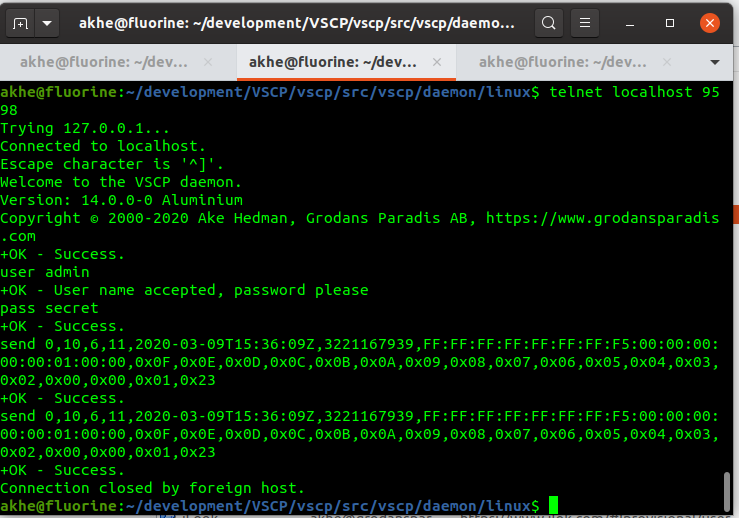739x518 pixels.
Task: Open the tab list dropdown arrow
Action: [x=715, y=62]
